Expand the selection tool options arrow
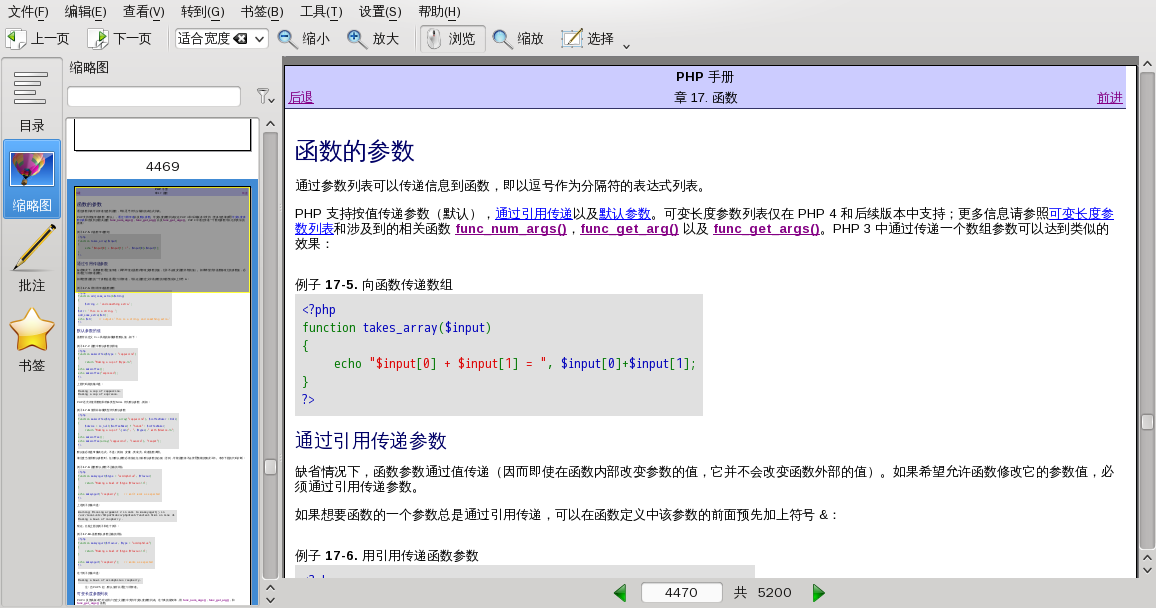The image size is (1156, 608). [x=626, y=46]
